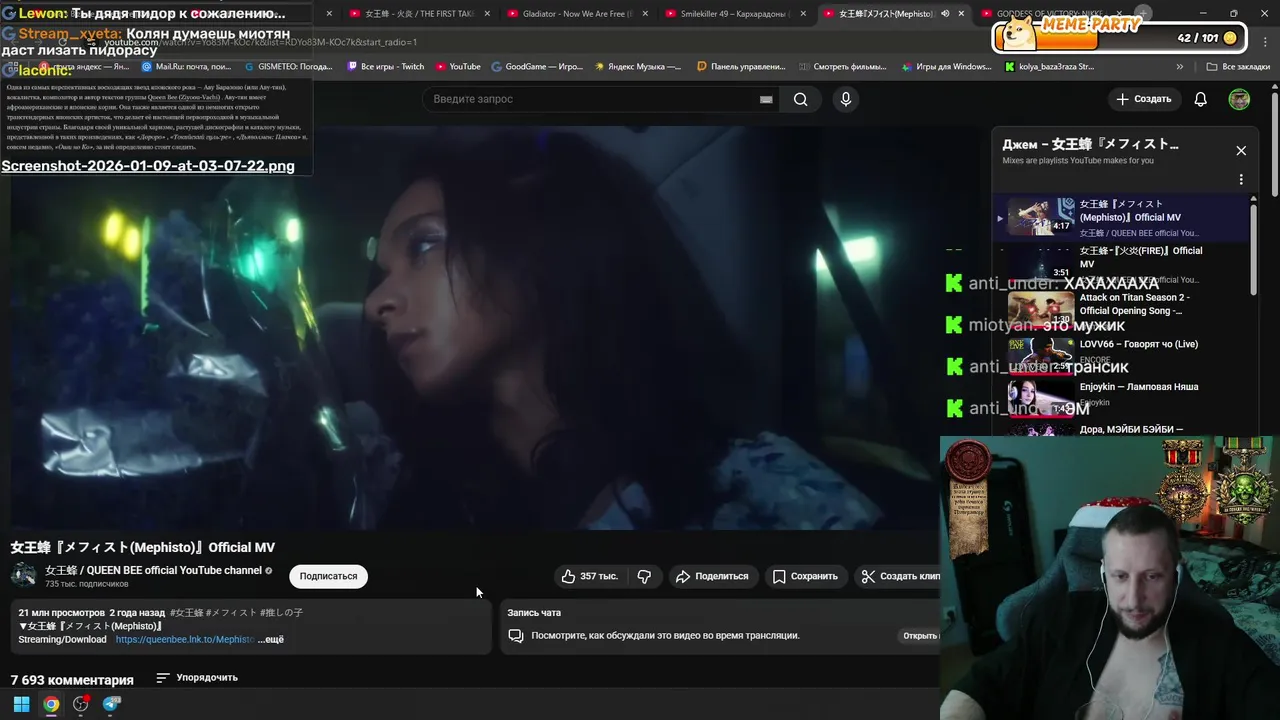
Task: Open the Создать create menu
Action: [x=1144, y=99]
